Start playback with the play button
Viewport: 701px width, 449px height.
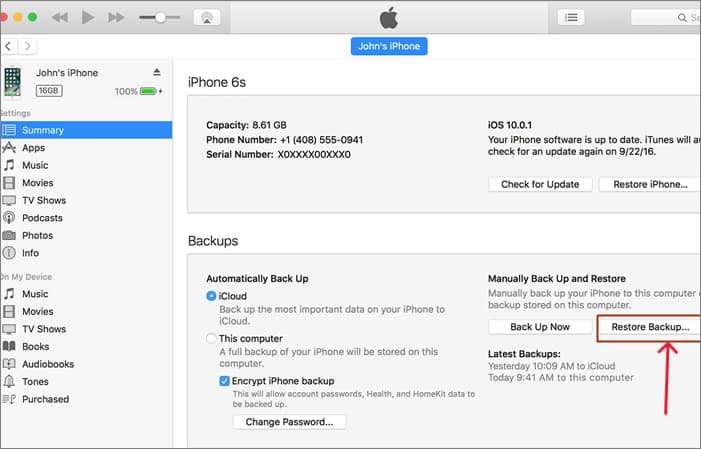[x=88, y=17]
